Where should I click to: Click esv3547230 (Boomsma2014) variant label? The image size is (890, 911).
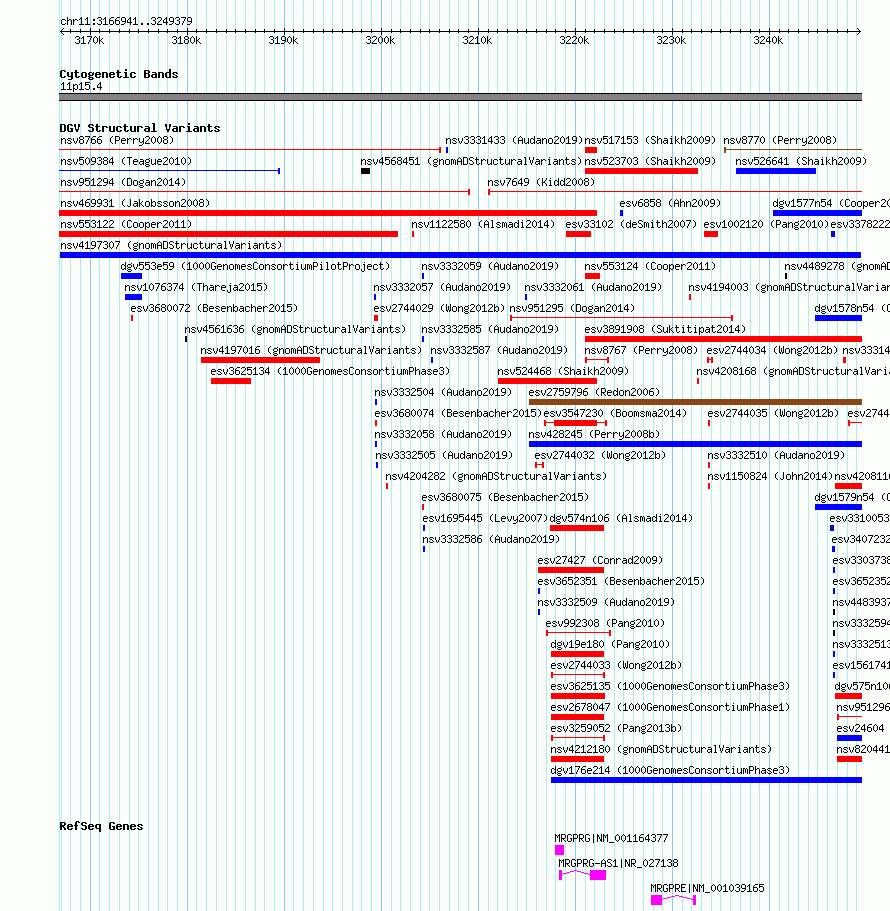pyautogui.click(x=615, y=413)
